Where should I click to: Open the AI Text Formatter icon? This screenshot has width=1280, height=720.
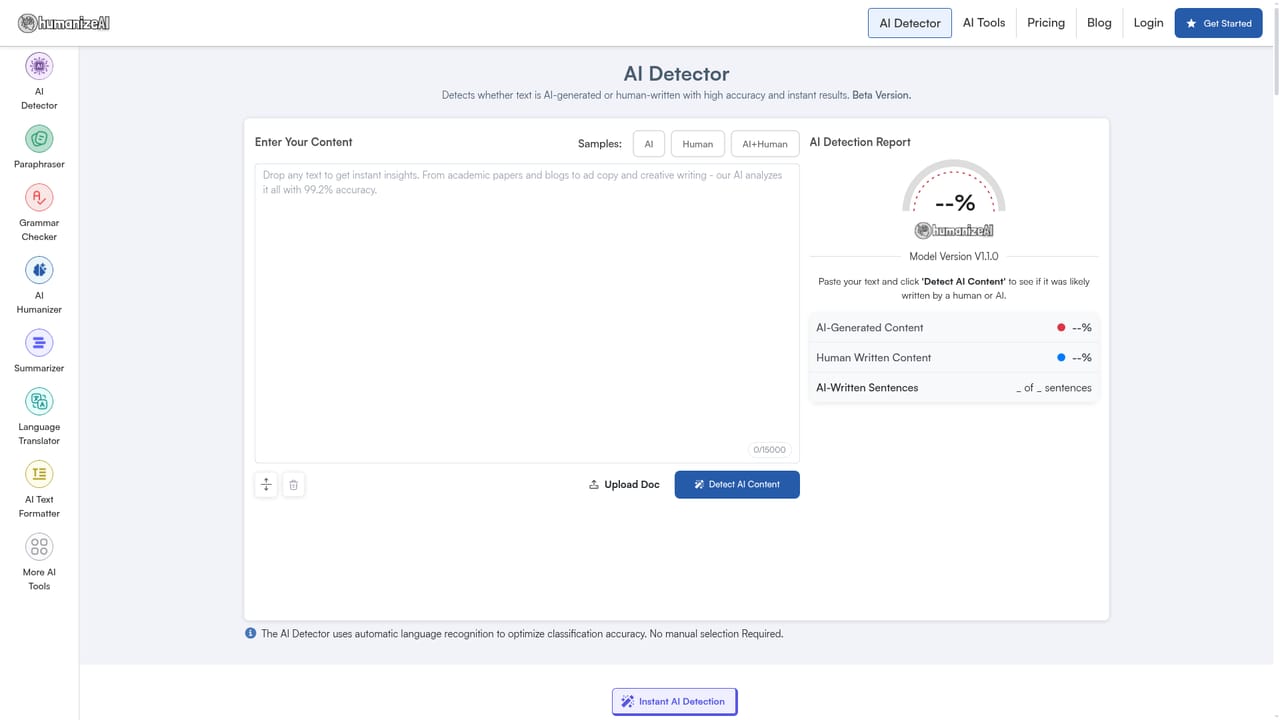pos(39,474)
